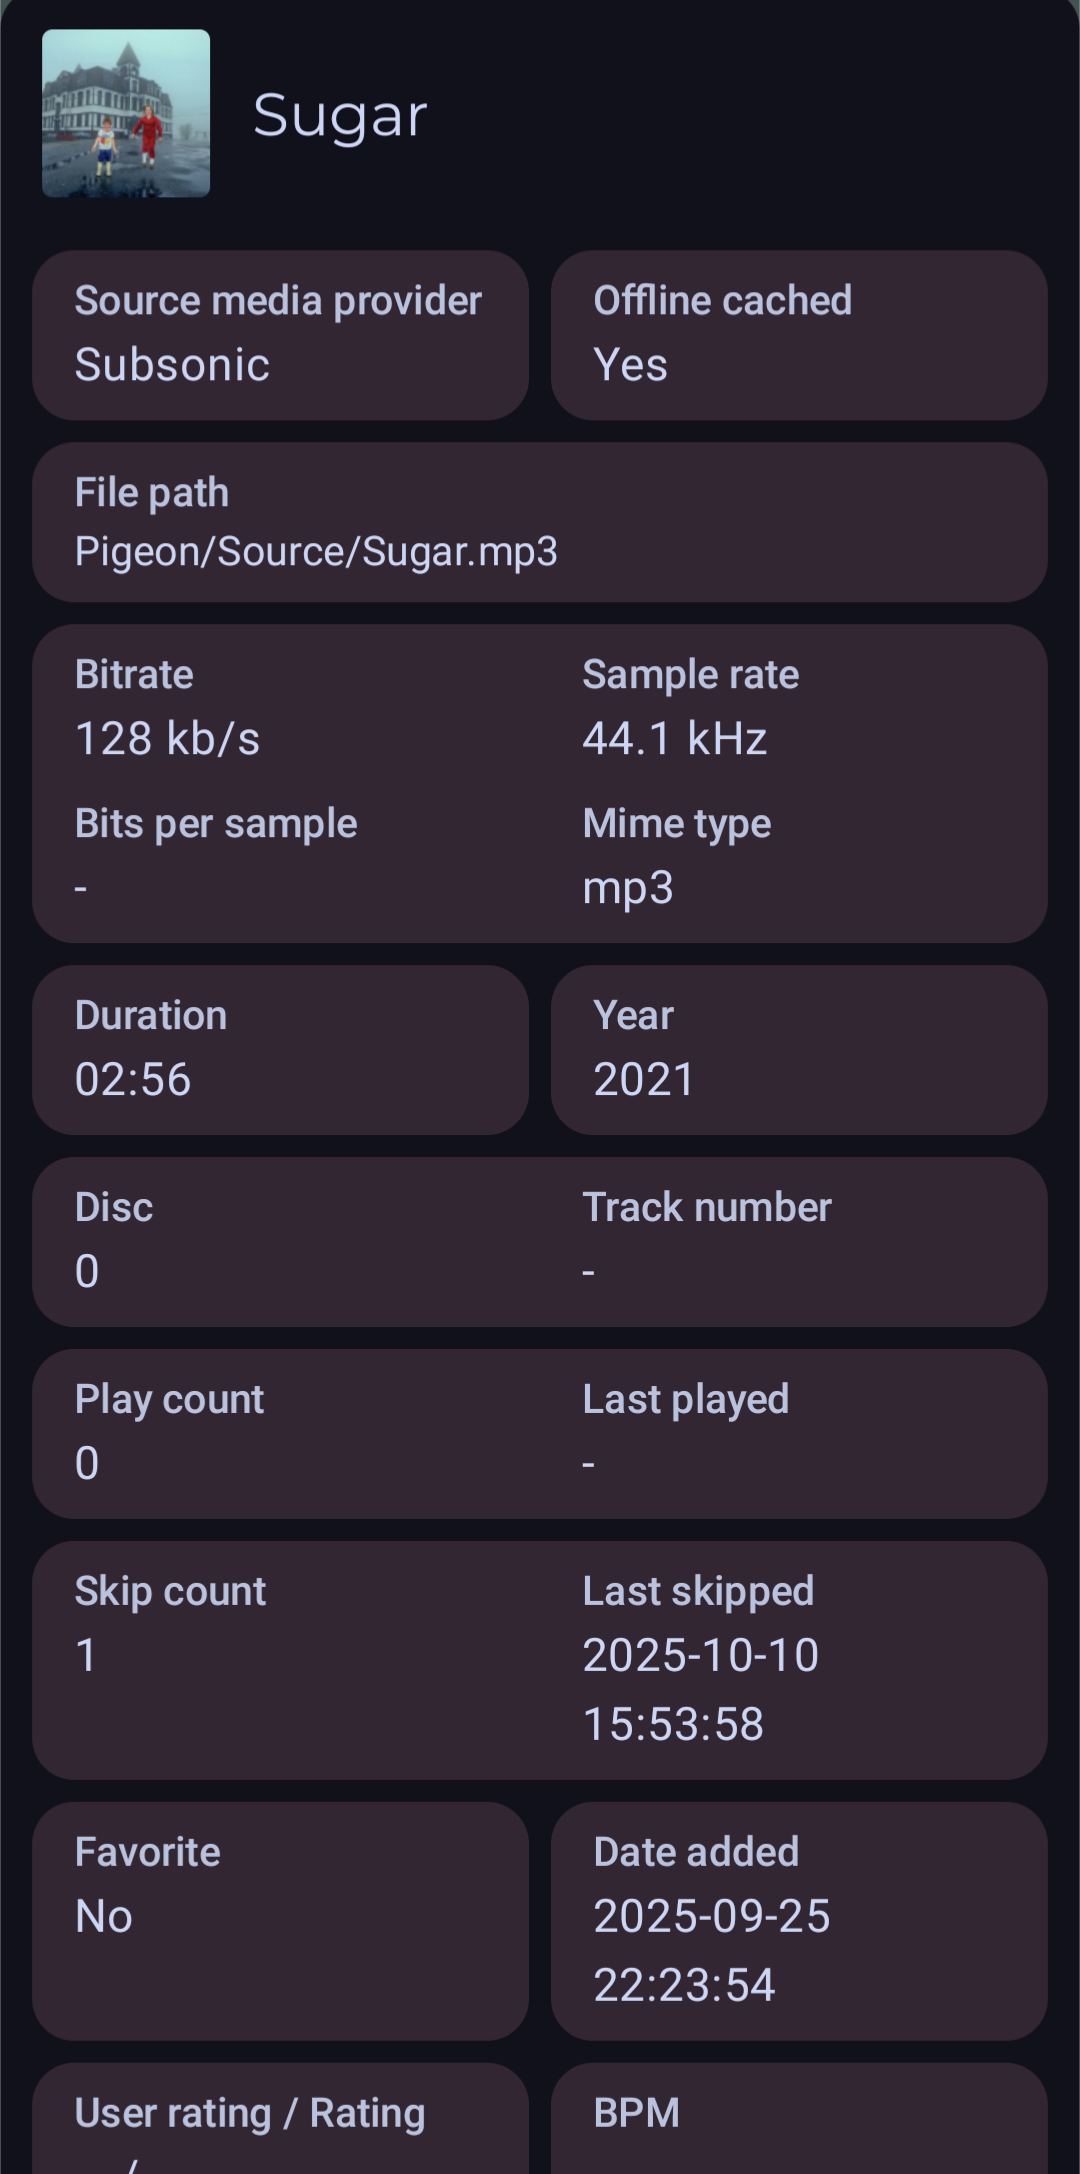
Task: Click the Last skipped timestamp
Action: tap(700, 1689)
